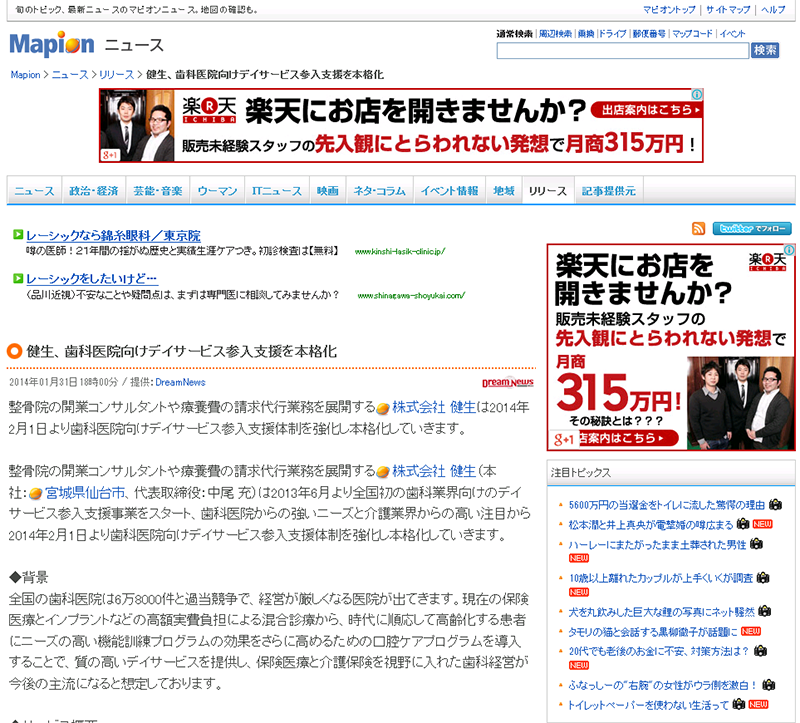
Task: Click the camera icon after the 松本潤 topic
Action: pyautogui.click(x=743, y=524)
